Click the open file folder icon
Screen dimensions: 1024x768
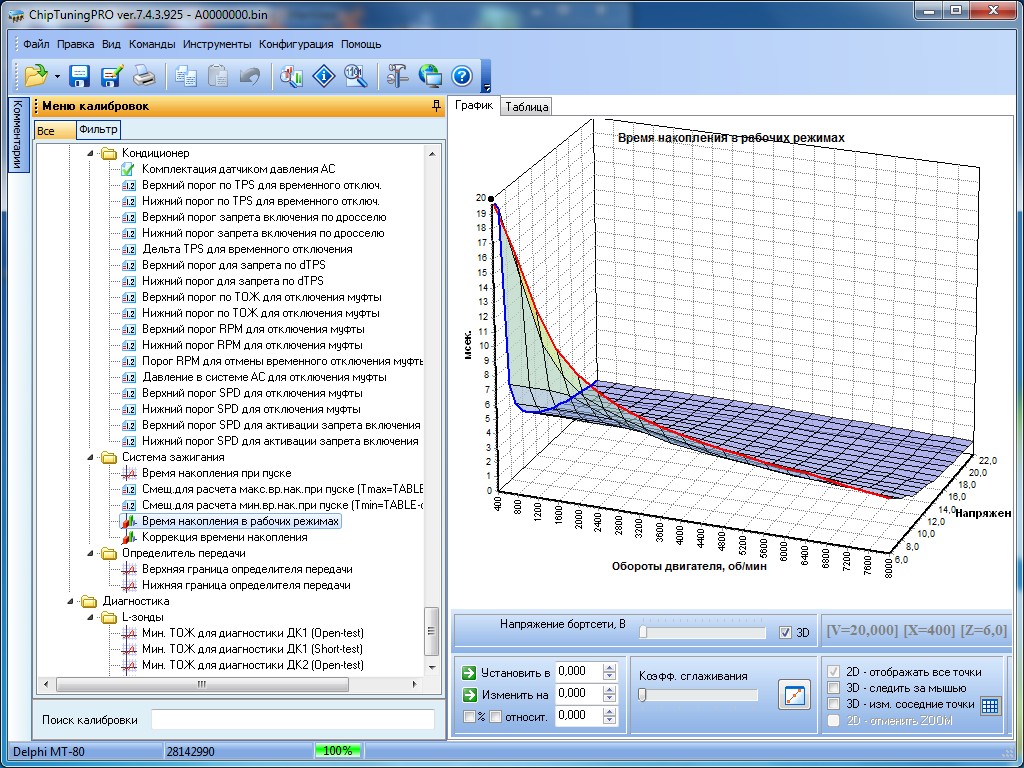pos(36,75)
